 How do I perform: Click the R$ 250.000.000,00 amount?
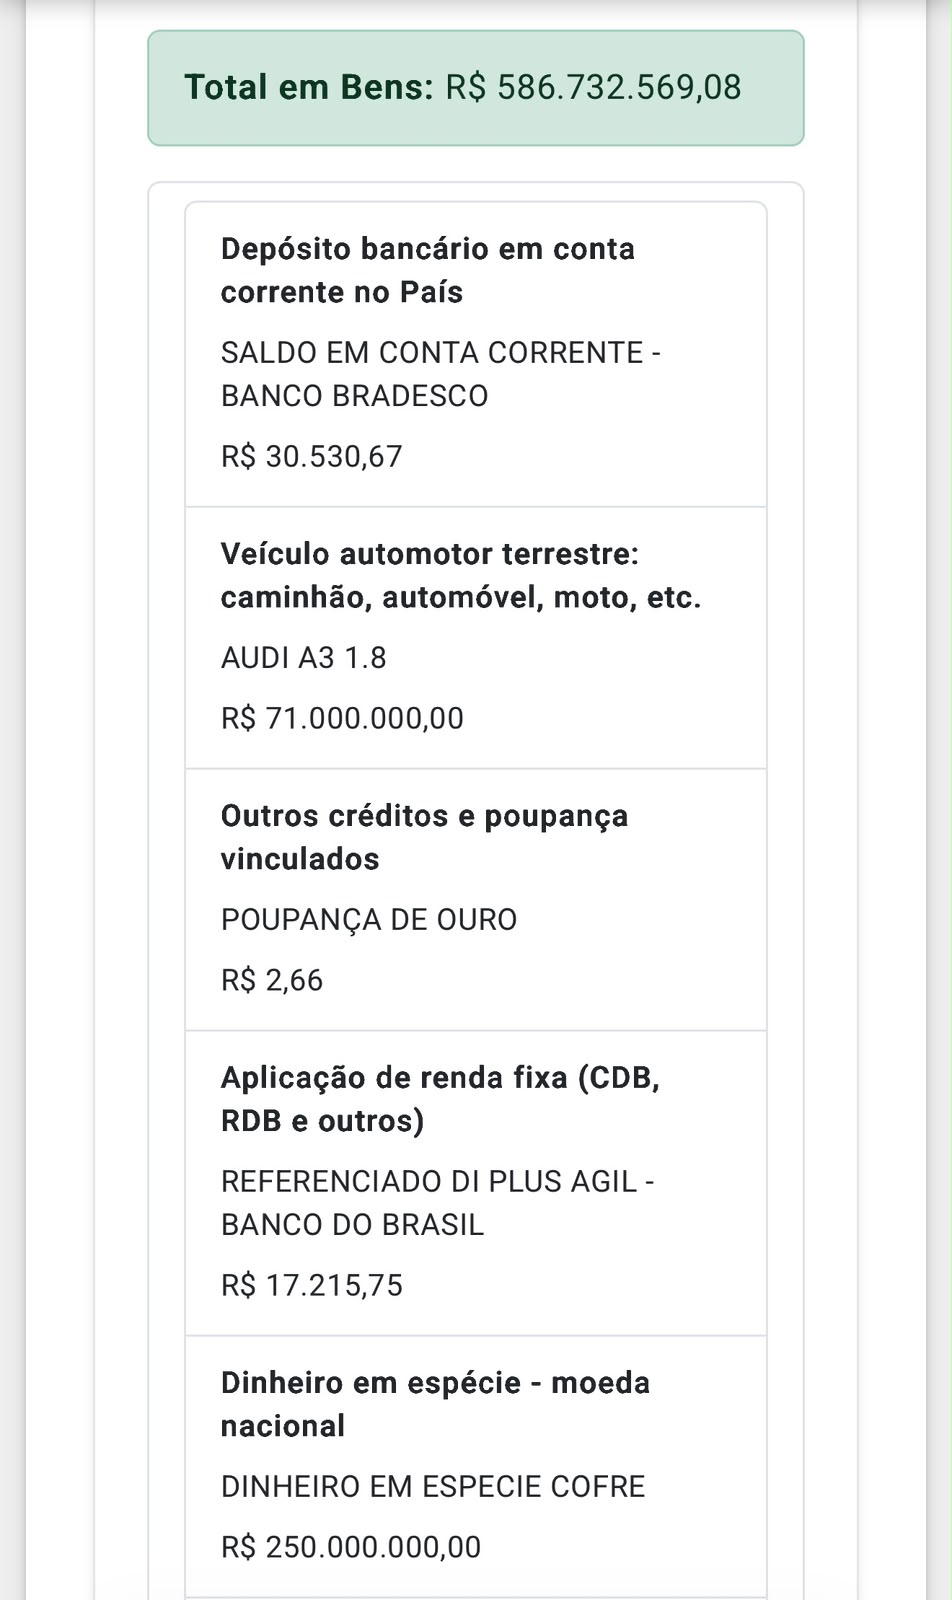351,1547
